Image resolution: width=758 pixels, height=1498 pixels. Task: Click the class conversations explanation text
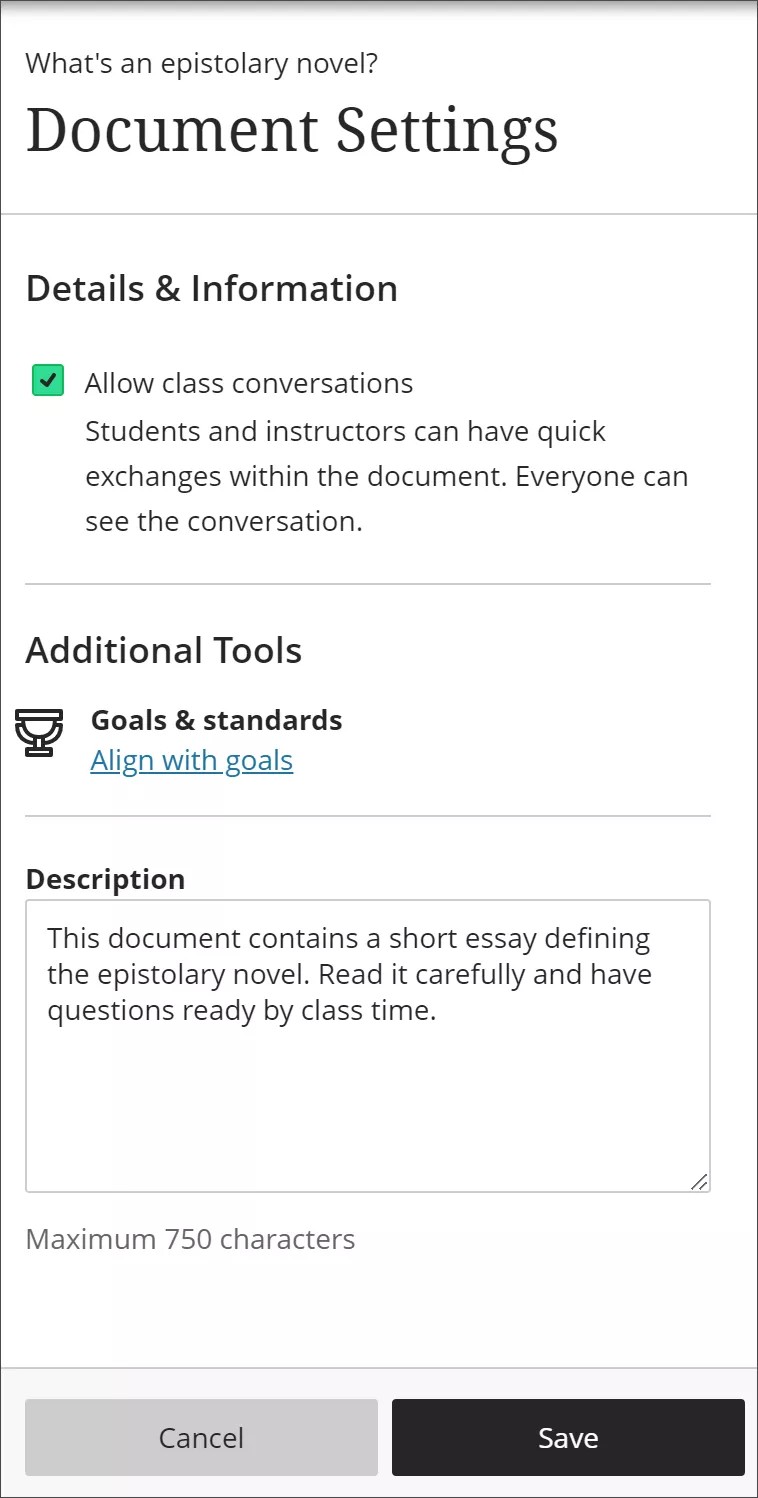point(387,475)
